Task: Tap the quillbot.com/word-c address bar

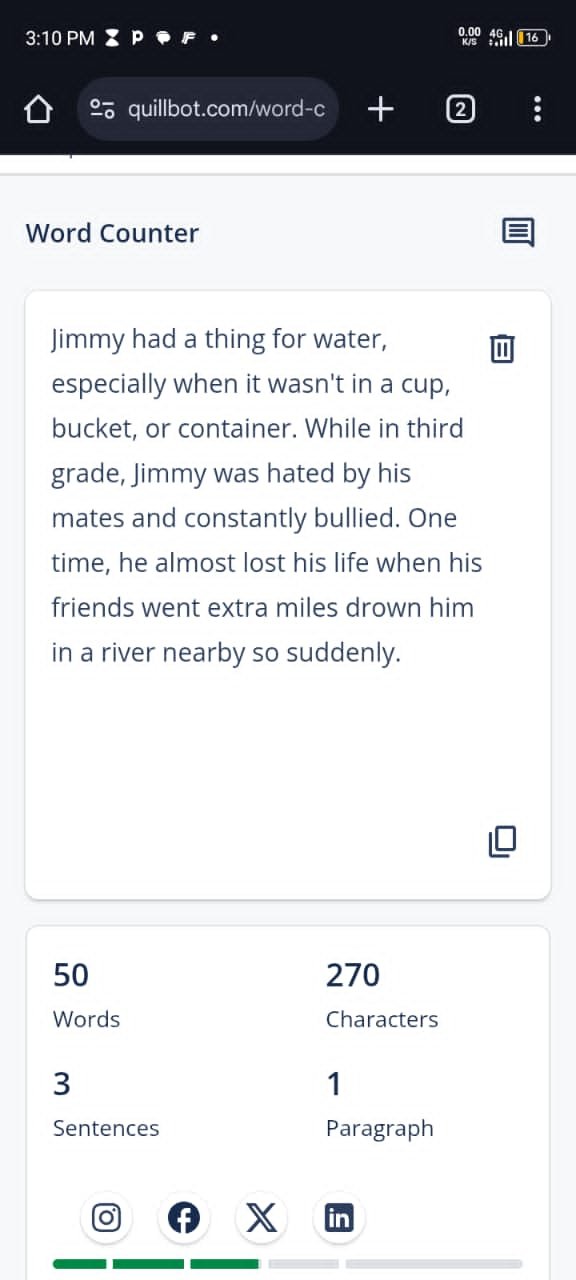Action: (208, 109)
